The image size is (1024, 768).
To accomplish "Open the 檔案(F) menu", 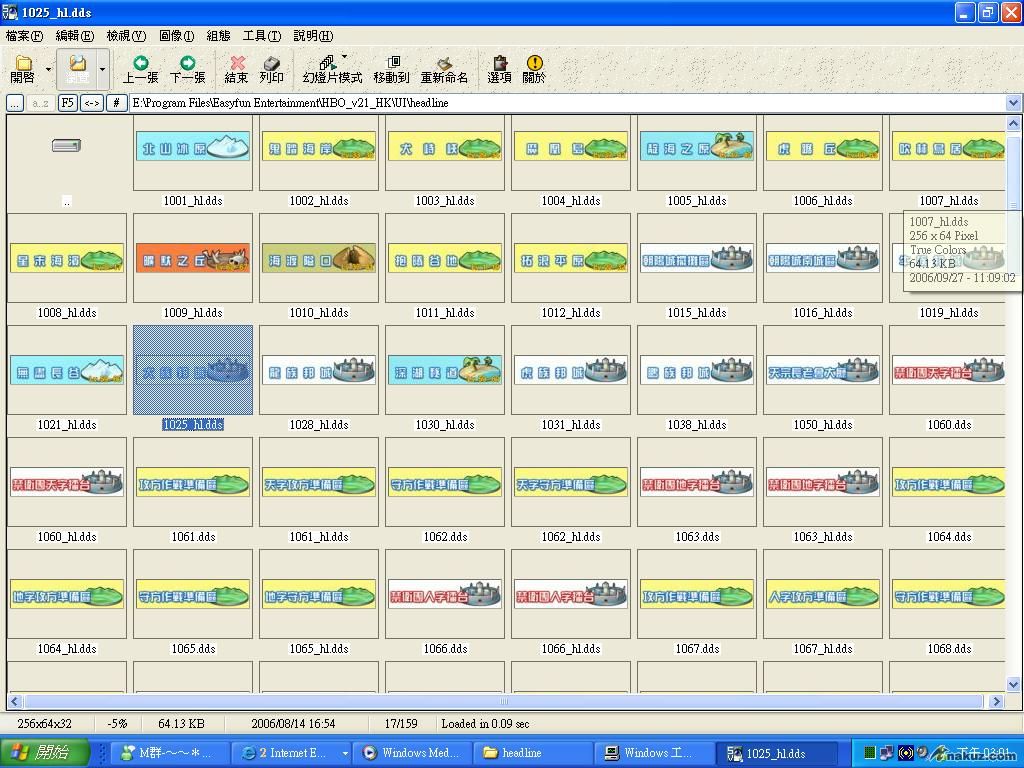I will [24, 36].
